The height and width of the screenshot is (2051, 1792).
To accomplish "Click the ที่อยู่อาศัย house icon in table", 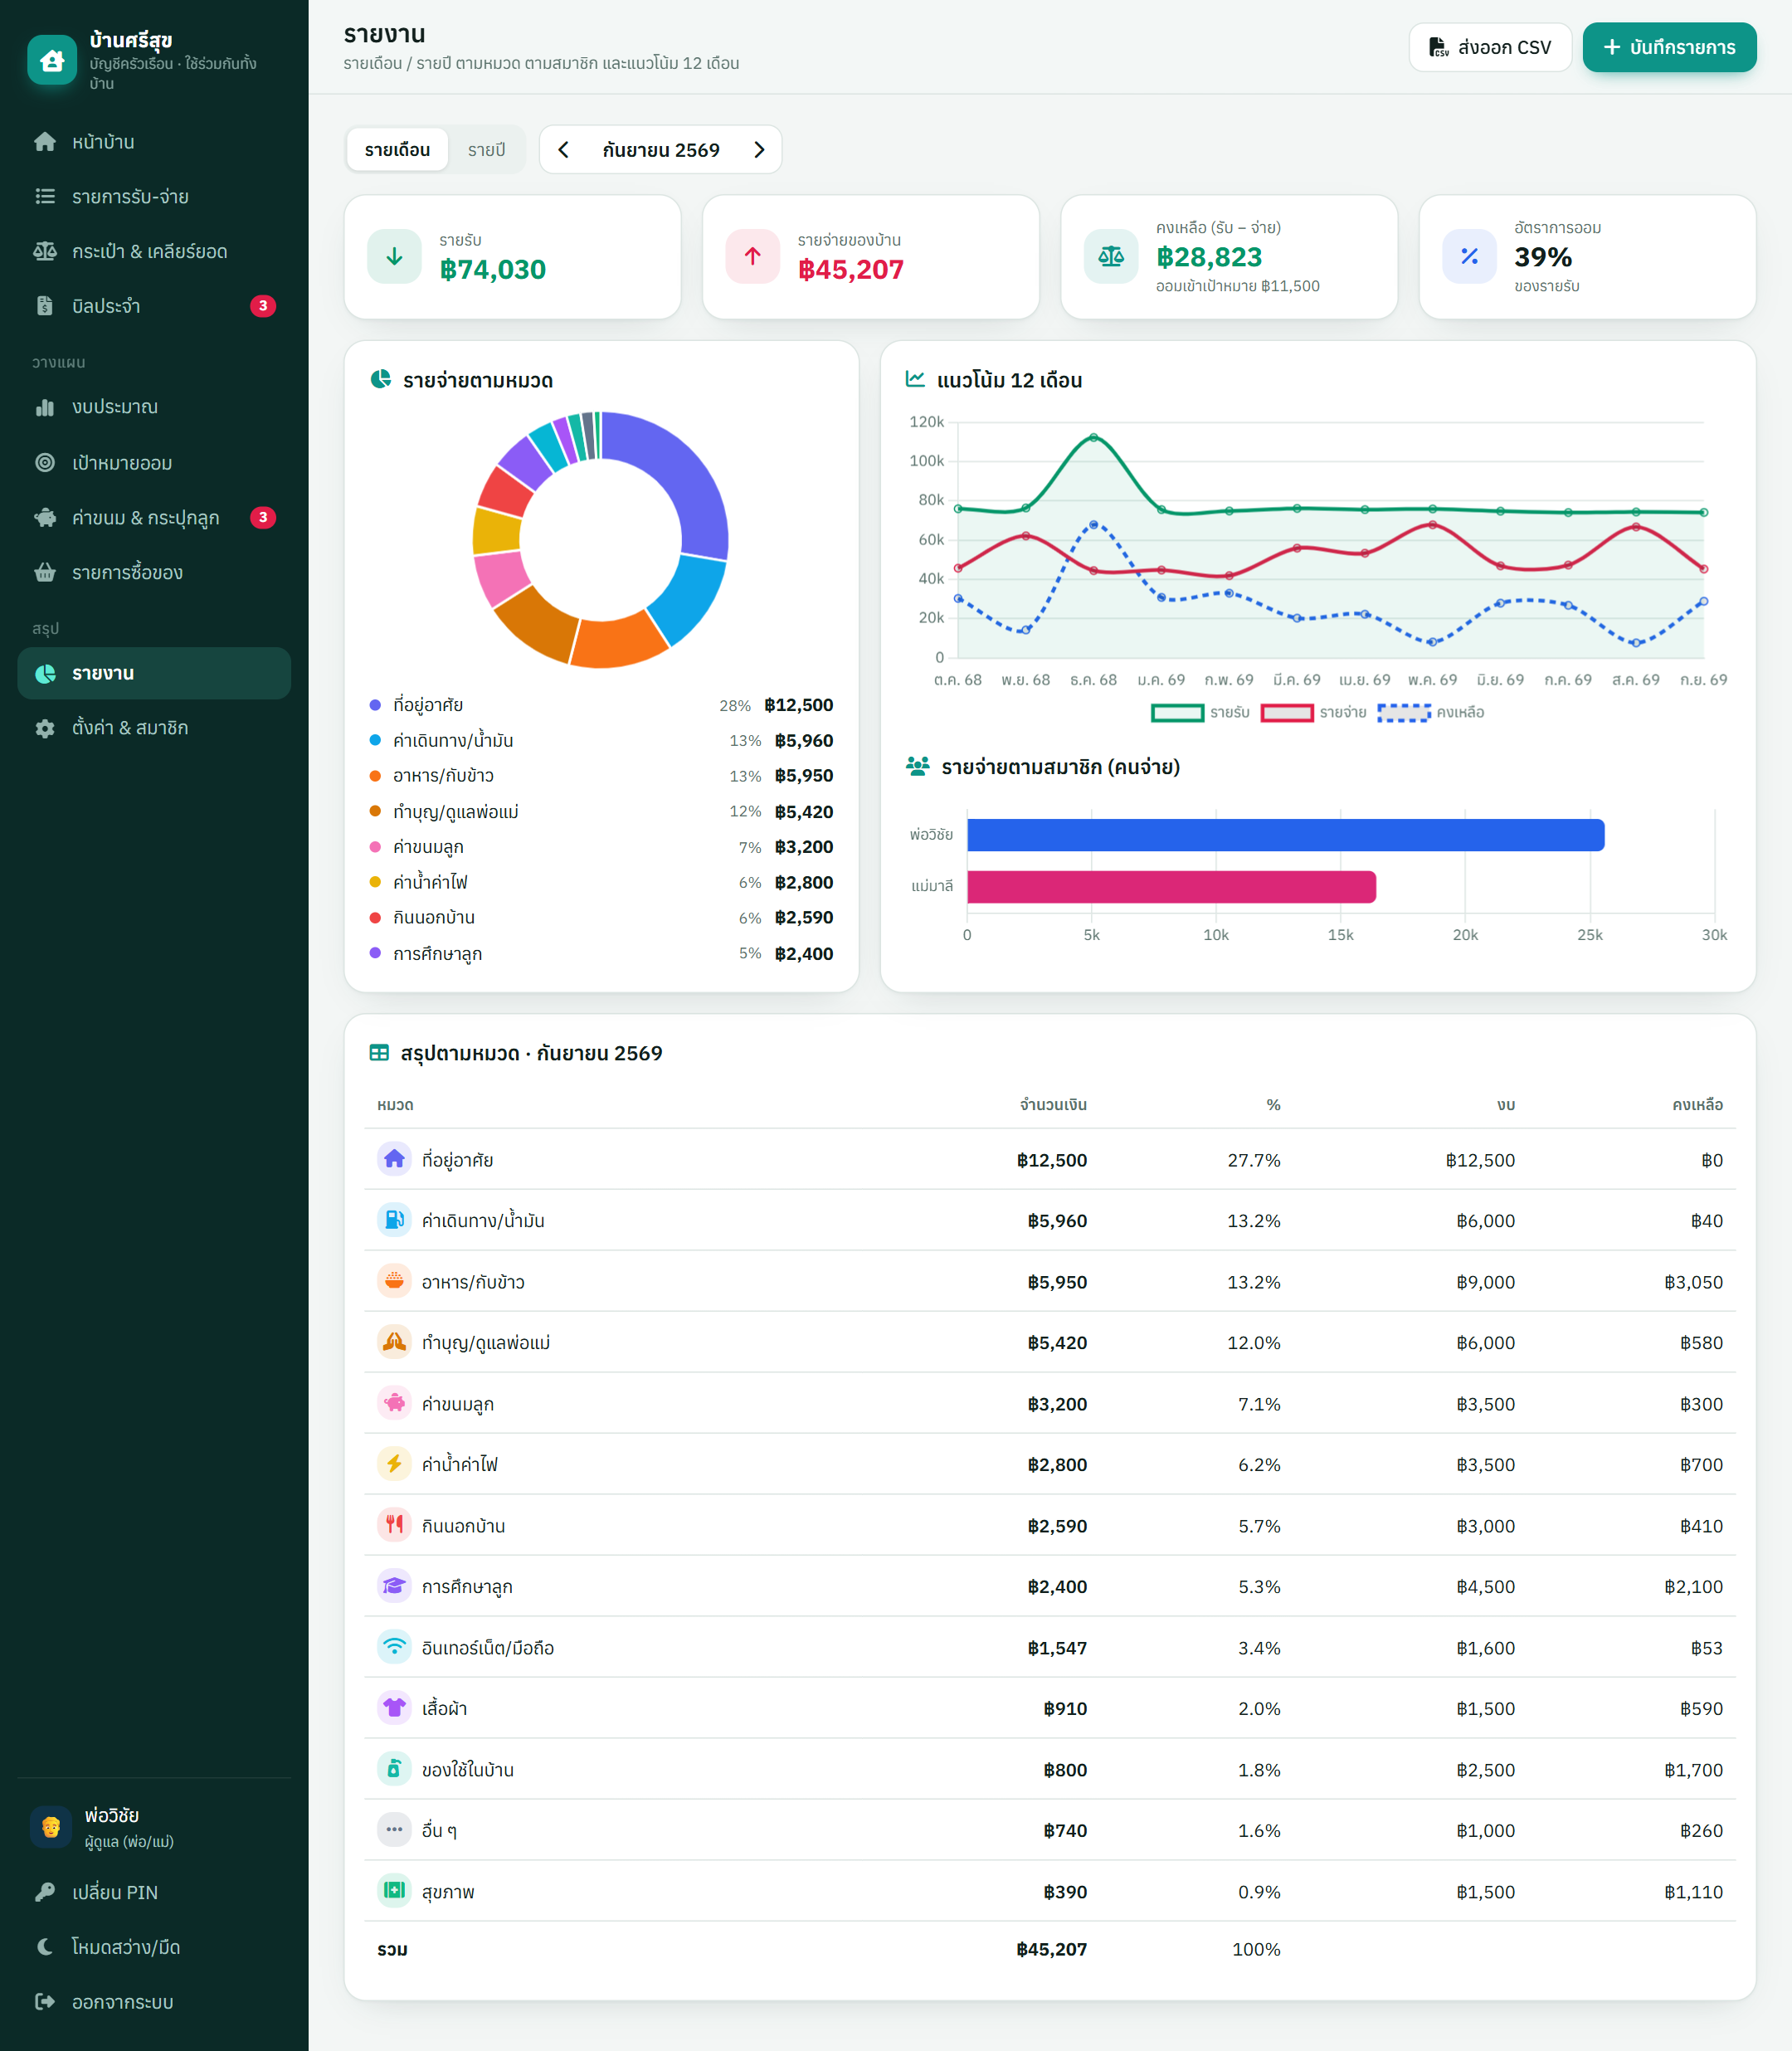I will [394, 1159].
